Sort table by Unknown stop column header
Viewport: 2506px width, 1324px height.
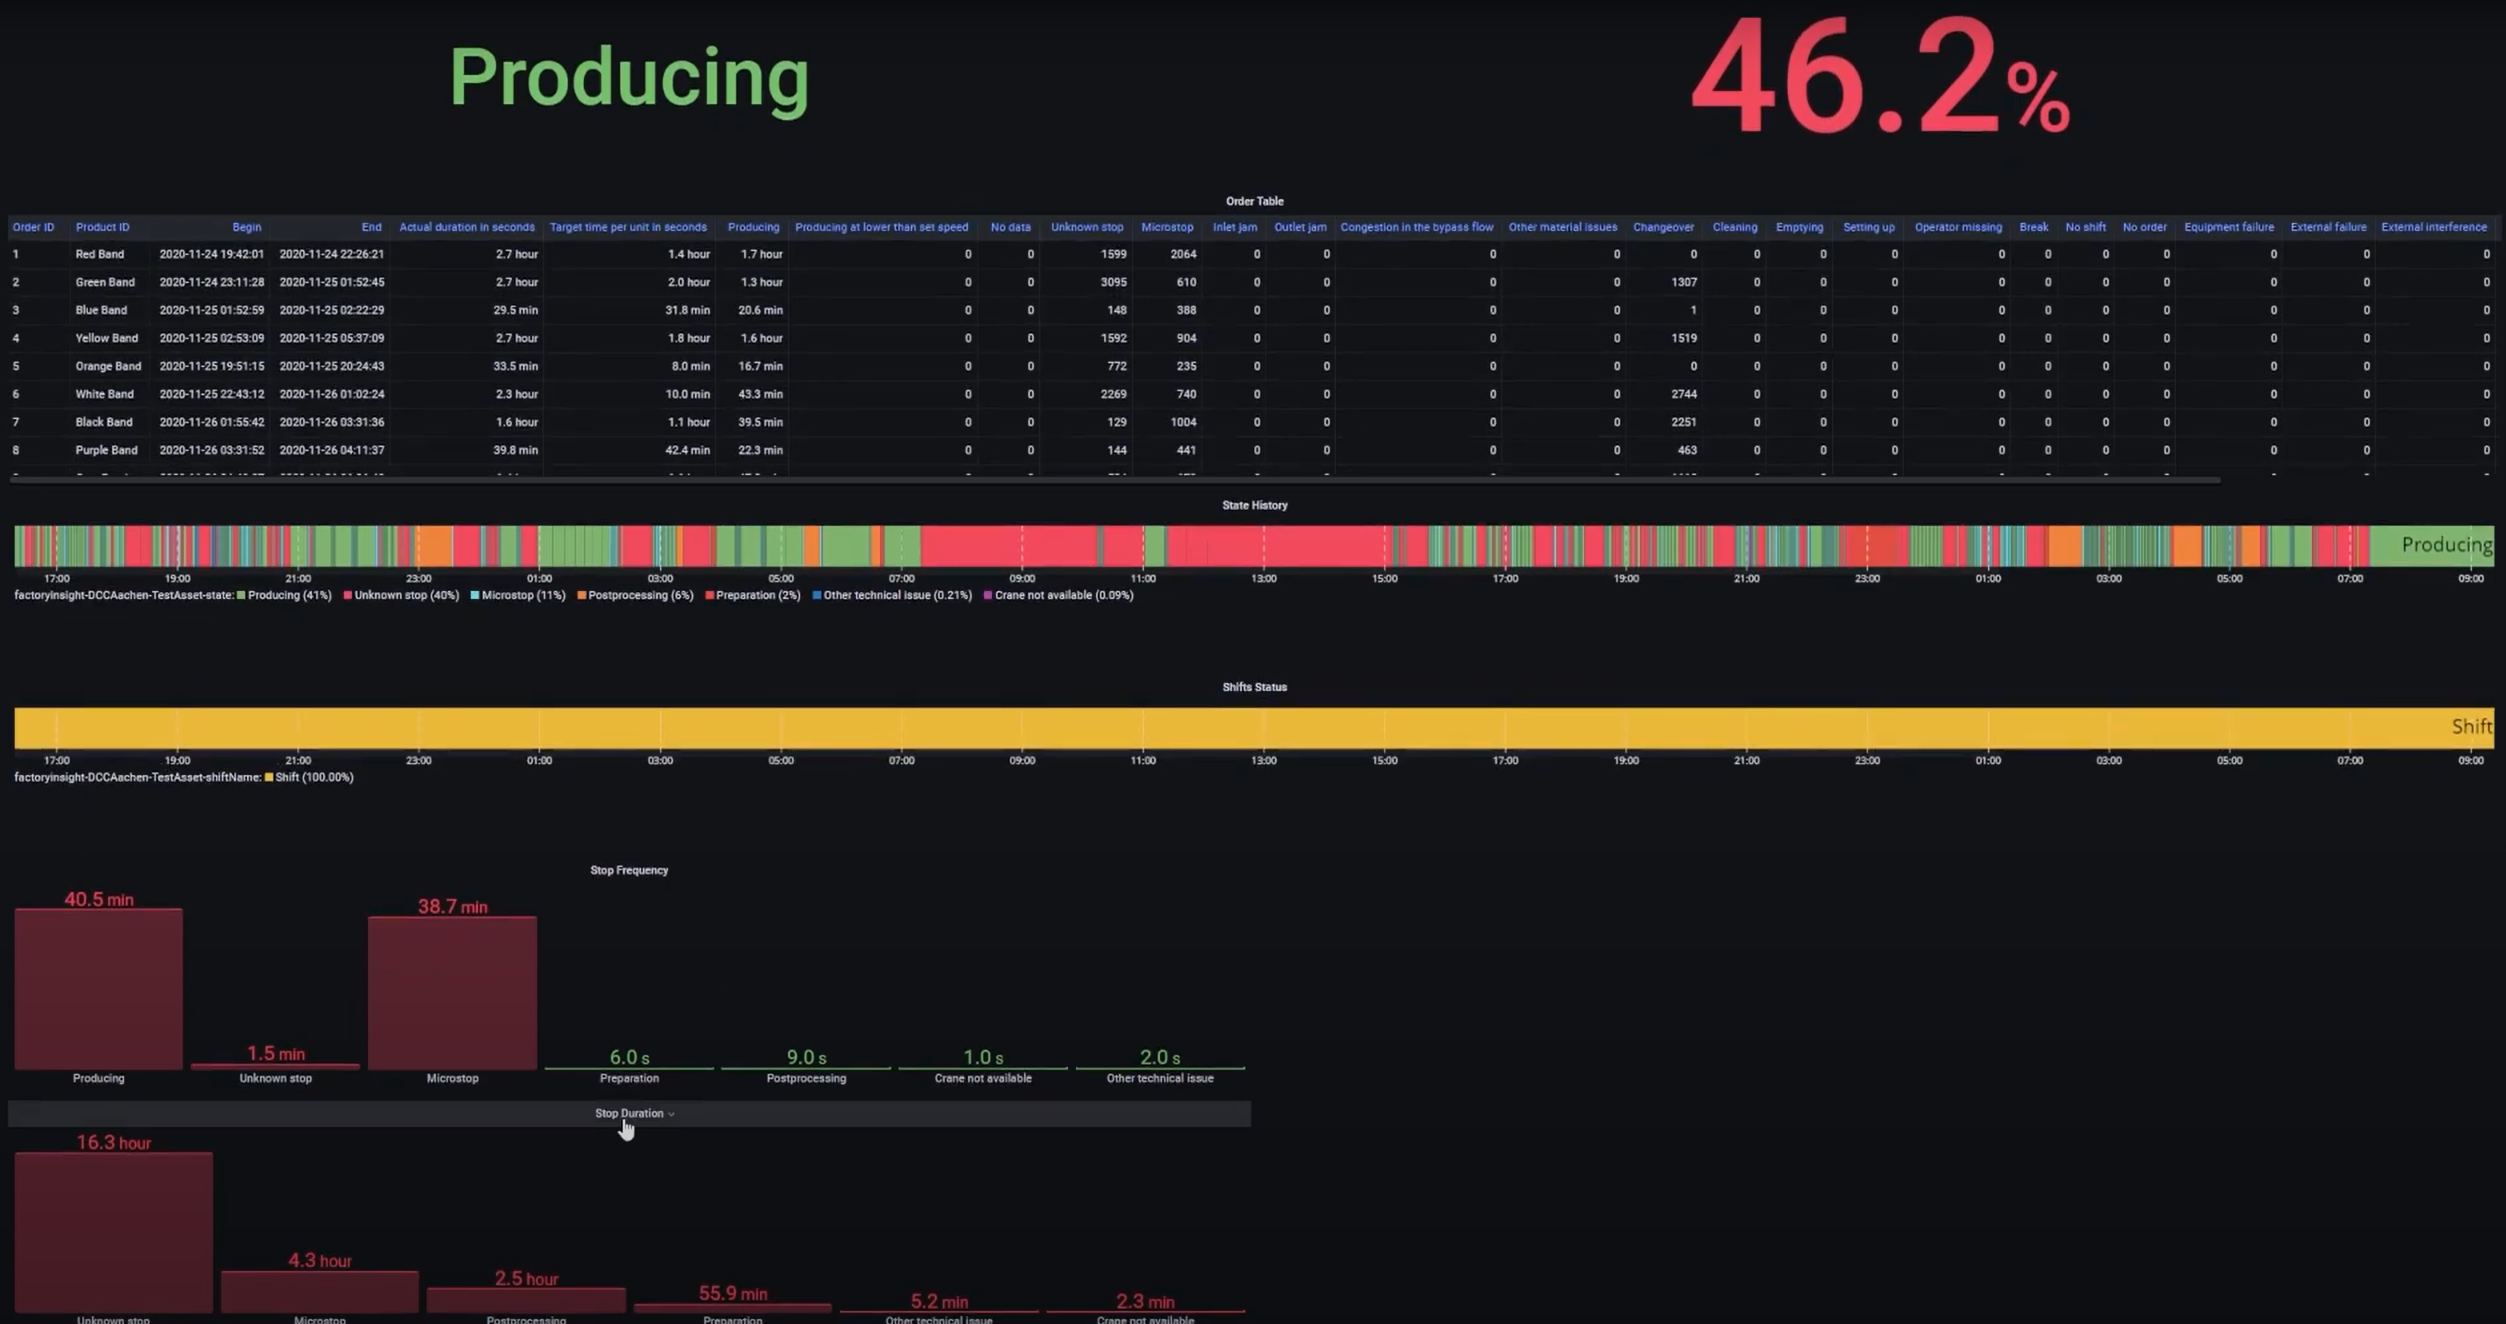pyautogui.click(x=1086, y=227)
